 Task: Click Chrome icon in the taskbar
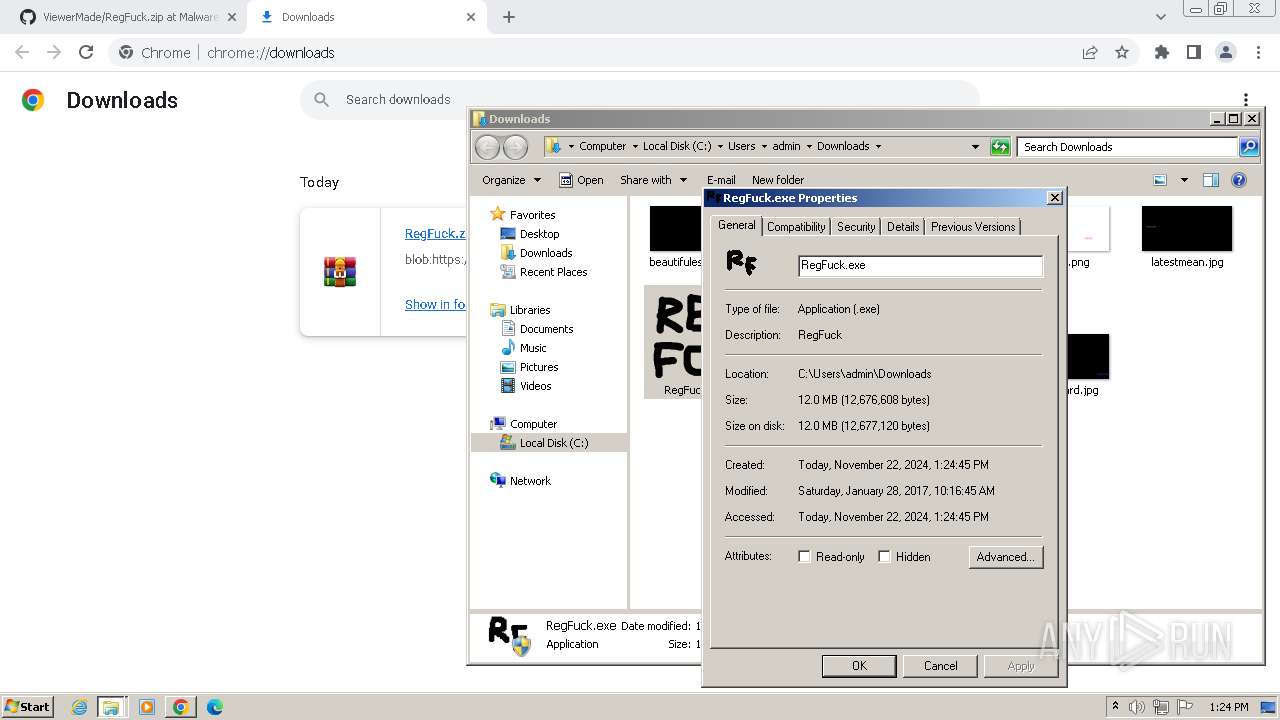[x=181, y=707]
